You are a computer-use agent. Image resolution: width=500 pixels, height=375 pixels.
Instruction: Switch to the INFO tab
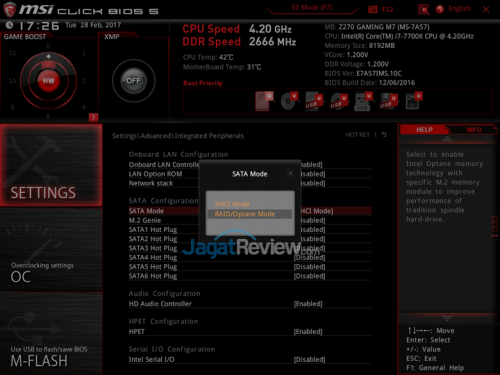(x=474, y=130)
